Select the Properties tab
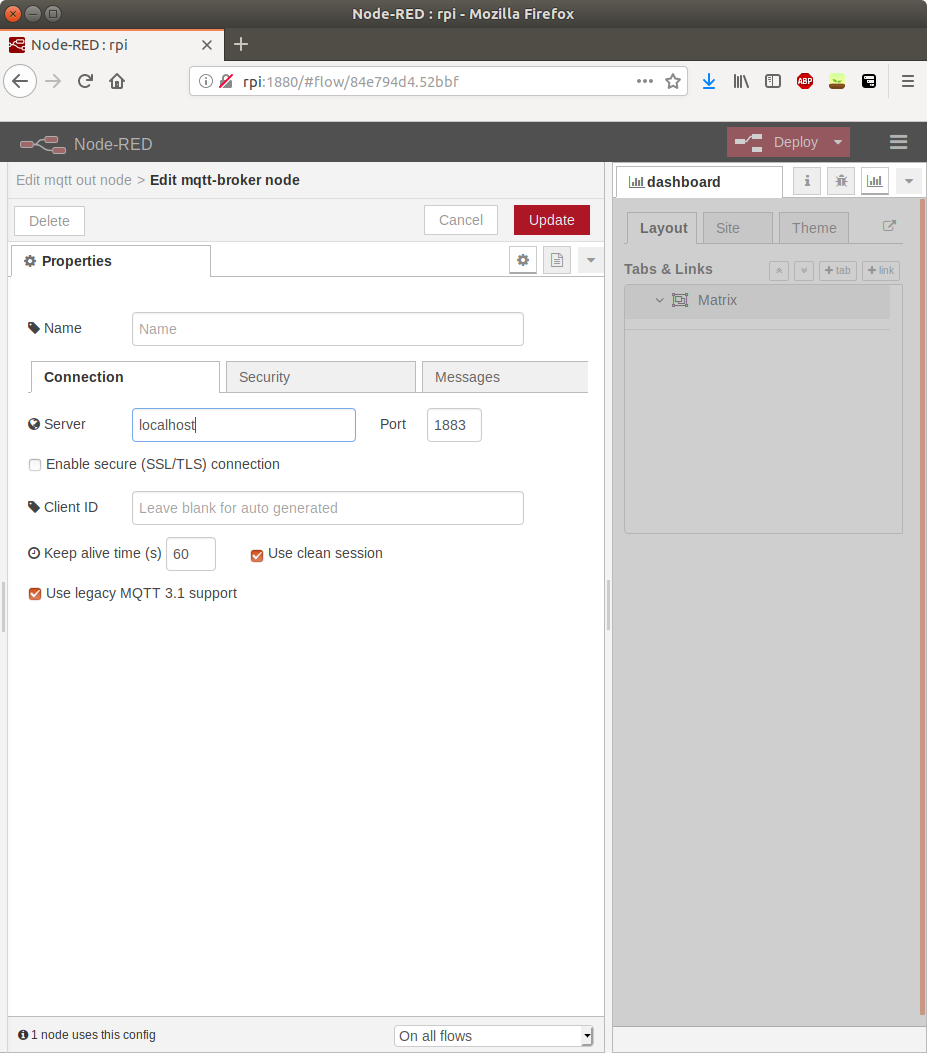This screenshot has height=1053, width=927. click(x=111, y=261)
